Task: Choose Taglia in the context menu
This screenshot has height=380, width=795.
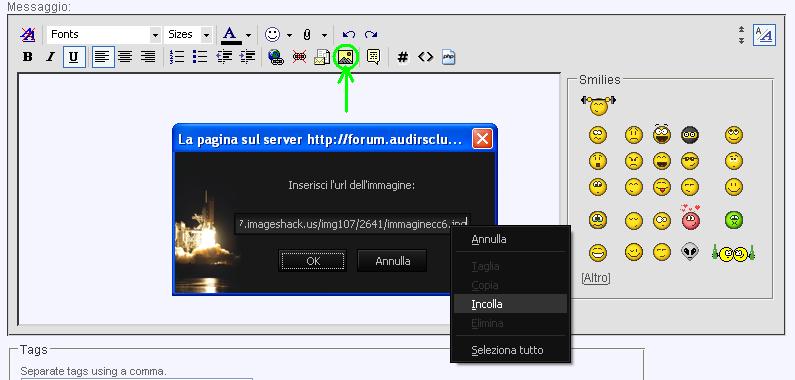Action: click(510, 266)
